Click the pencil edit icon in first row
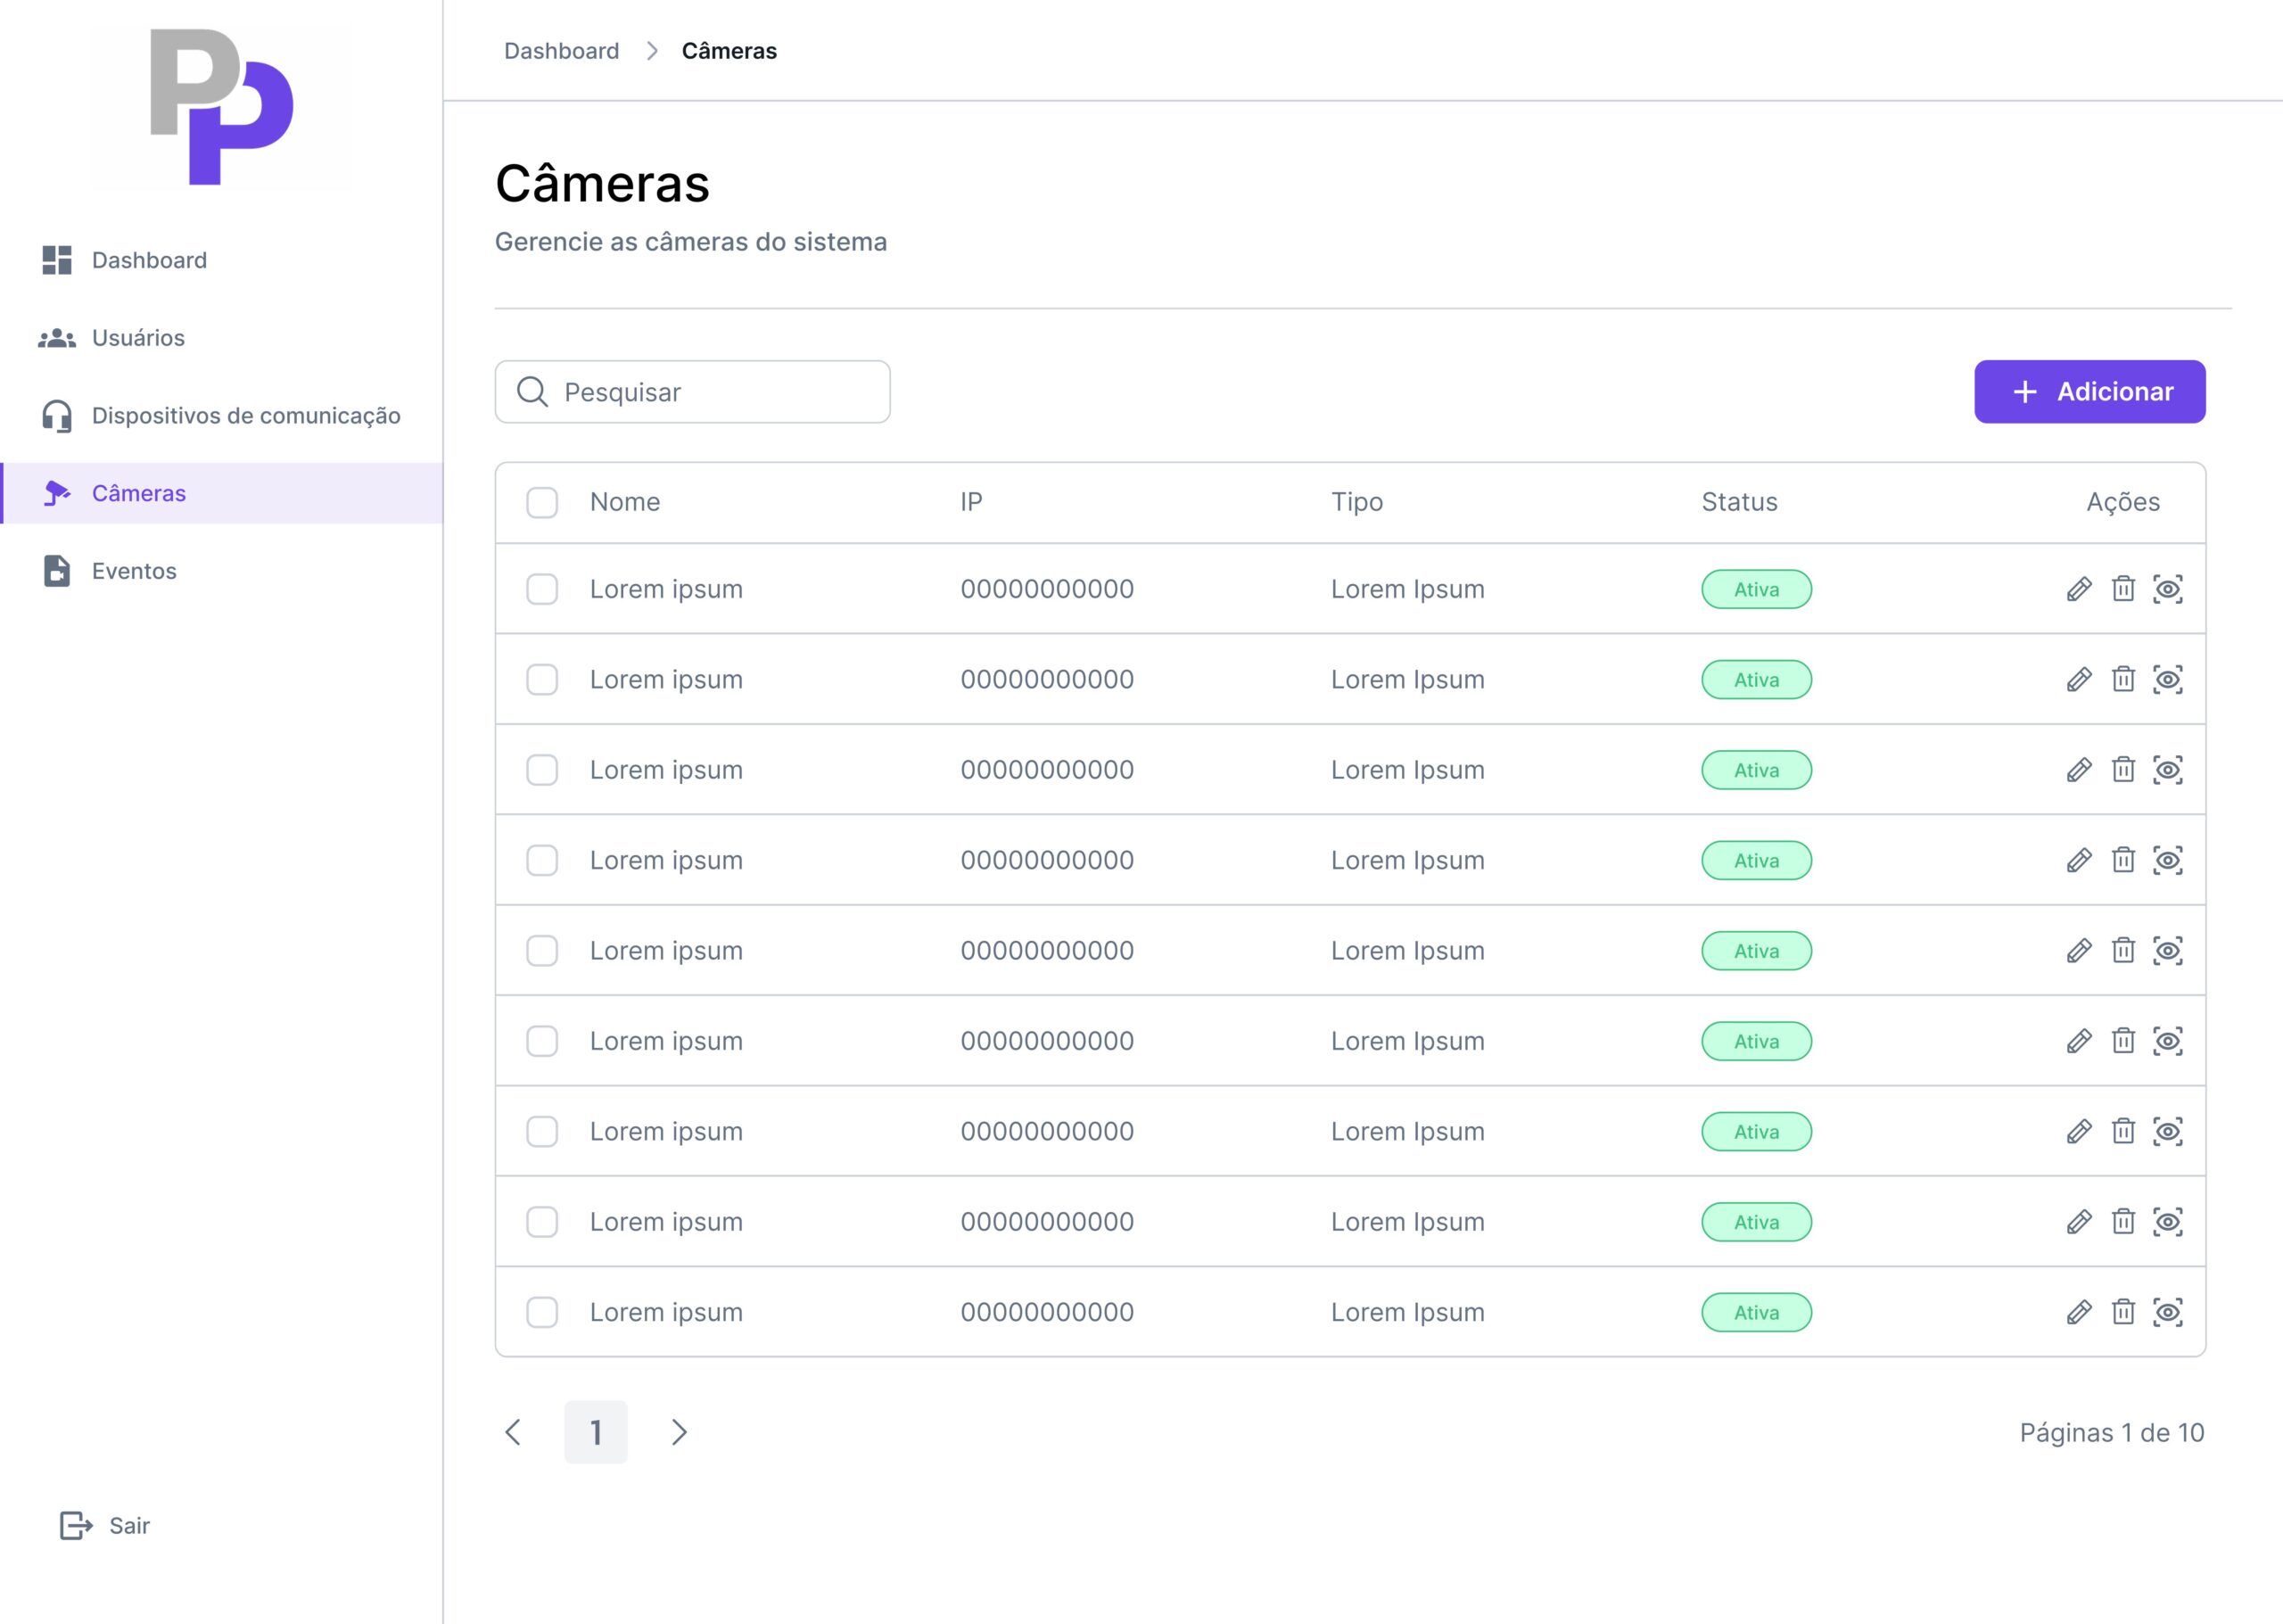 [2079, 589]
